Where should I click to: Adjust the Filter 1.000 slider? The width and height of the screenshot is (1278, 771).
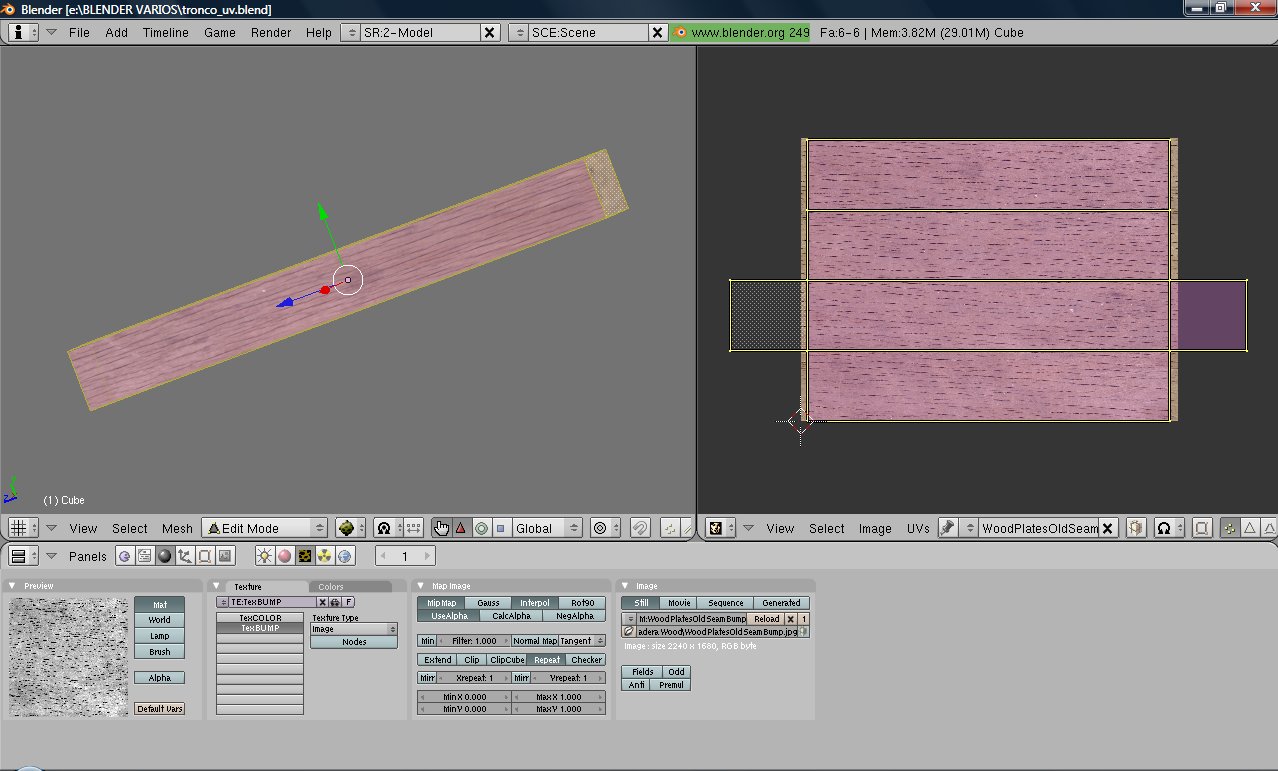click(x=473, y=640)
